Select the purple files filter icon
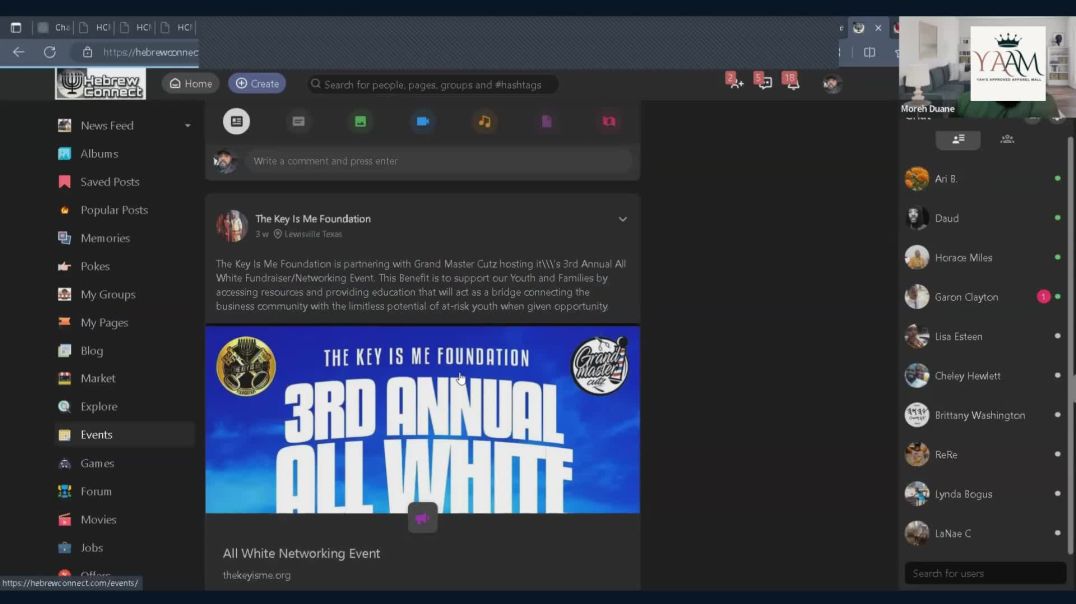 click(x=546, y=121)
